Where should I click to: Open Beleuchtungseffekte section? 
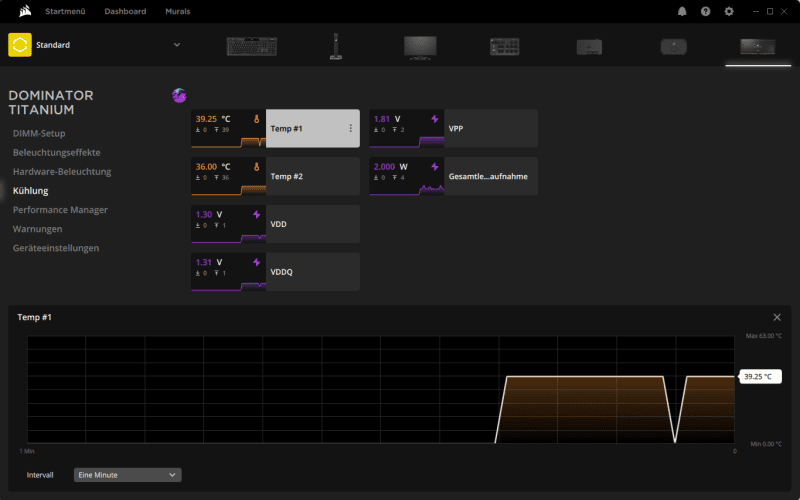coord(57,153)
